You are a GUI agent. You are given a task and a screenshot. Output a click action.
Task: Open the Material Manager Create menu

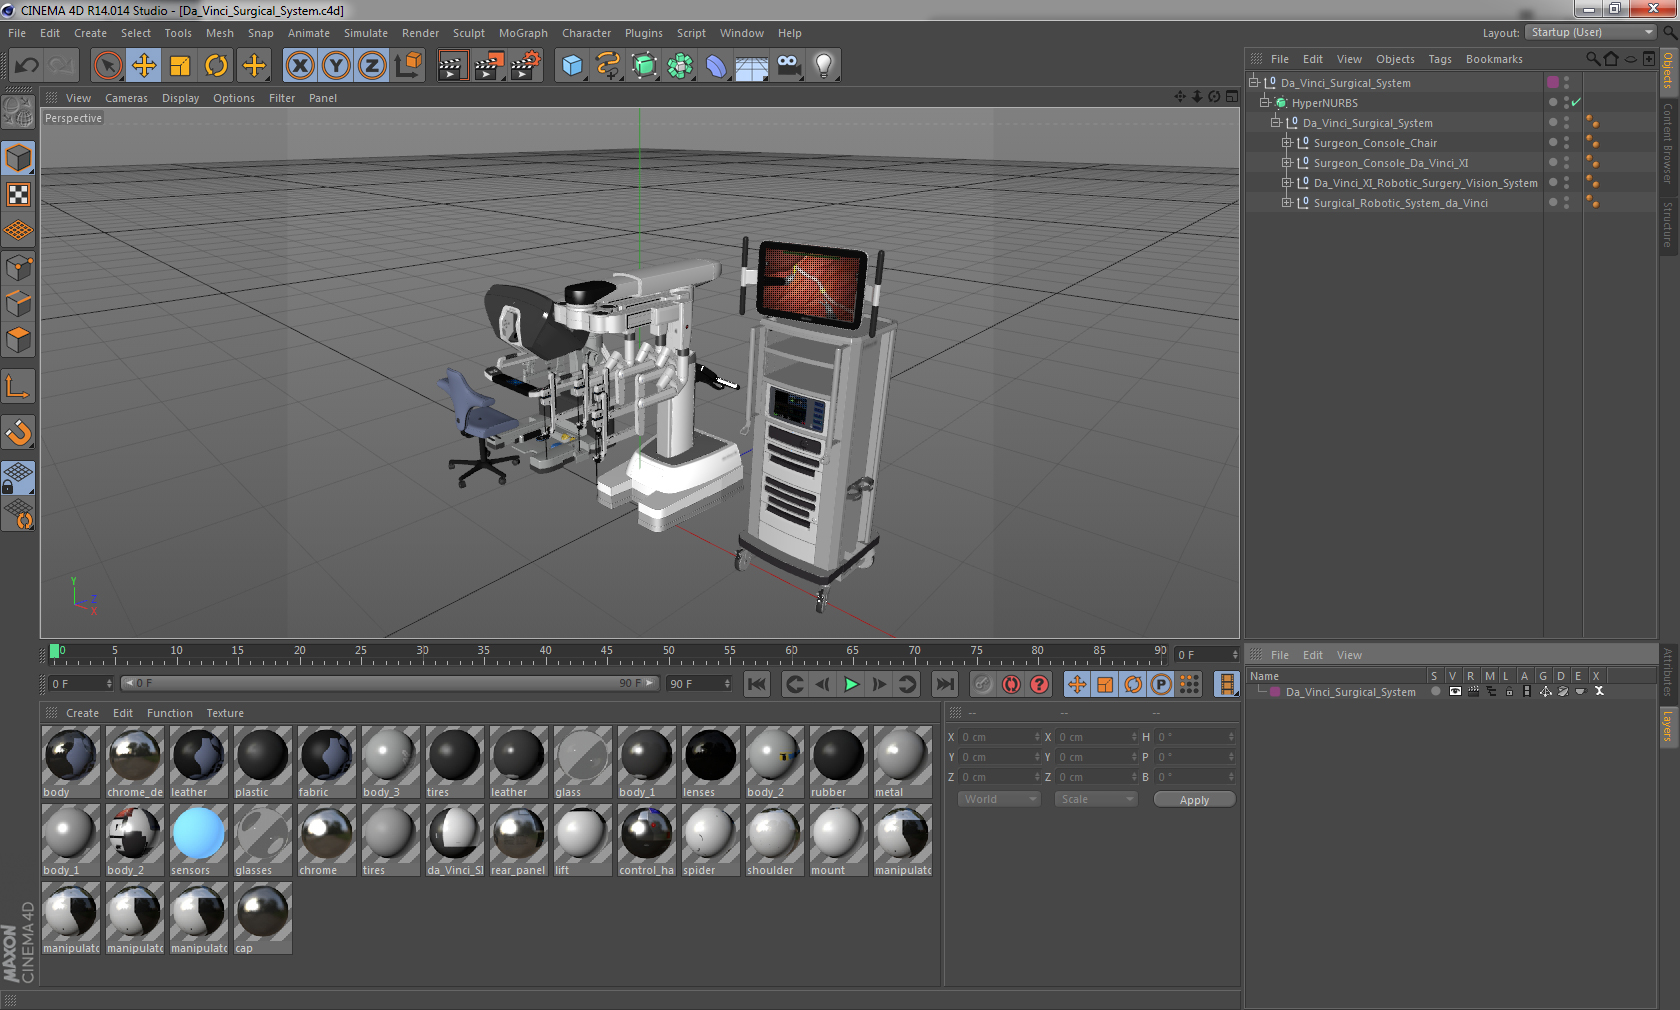tap(82, 713)
